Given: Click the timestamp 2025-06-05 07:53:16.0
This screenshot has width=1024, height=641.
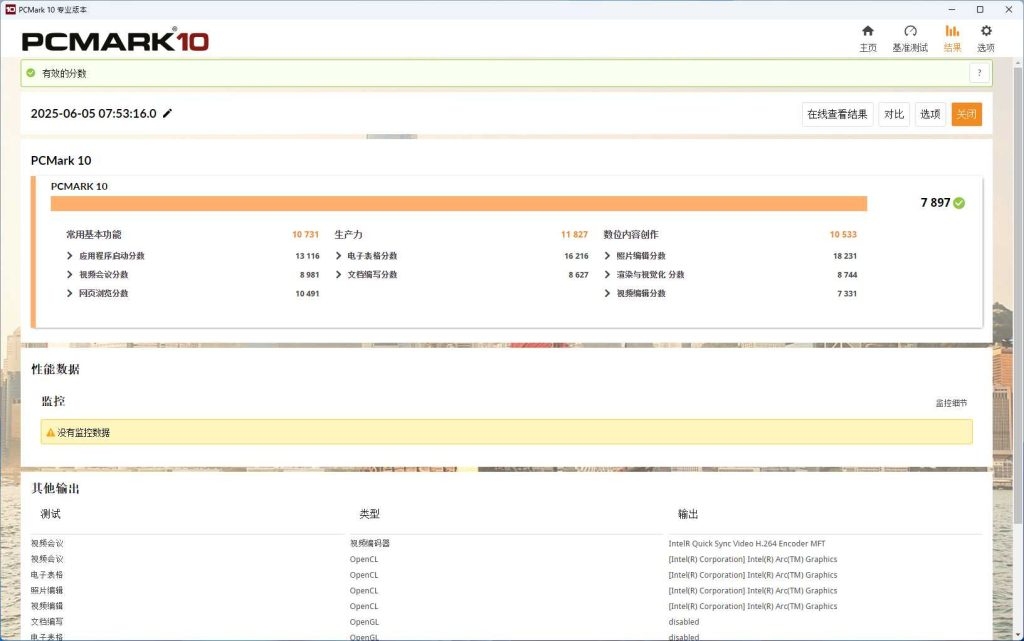Looking at the screenshot, I should click(x=93, y=114).
